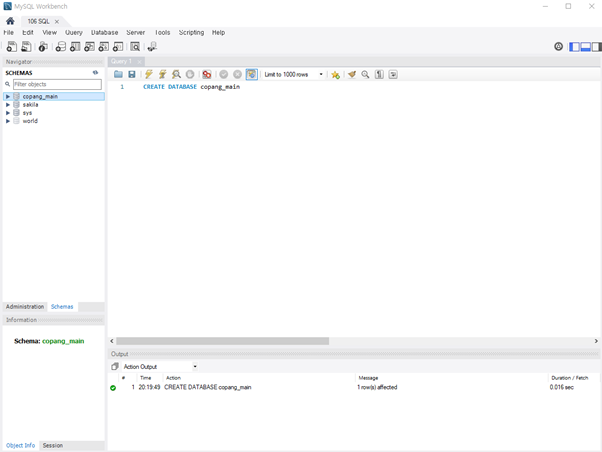
Task: Create a new schema icon
Action: 61,47
